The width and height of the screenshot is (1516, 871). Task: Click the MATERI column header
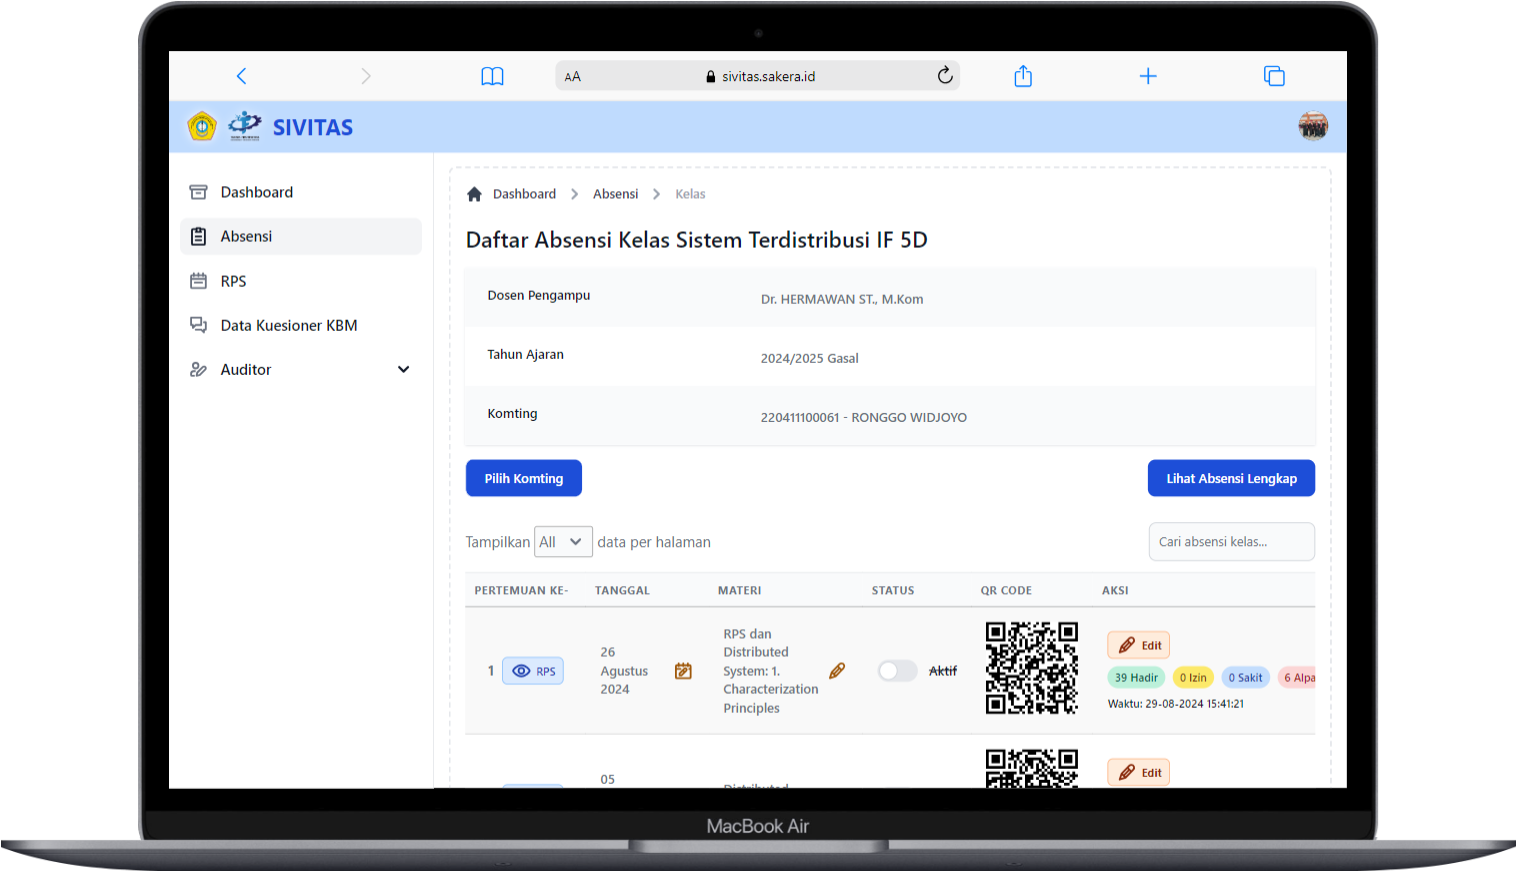pos(739,590)
